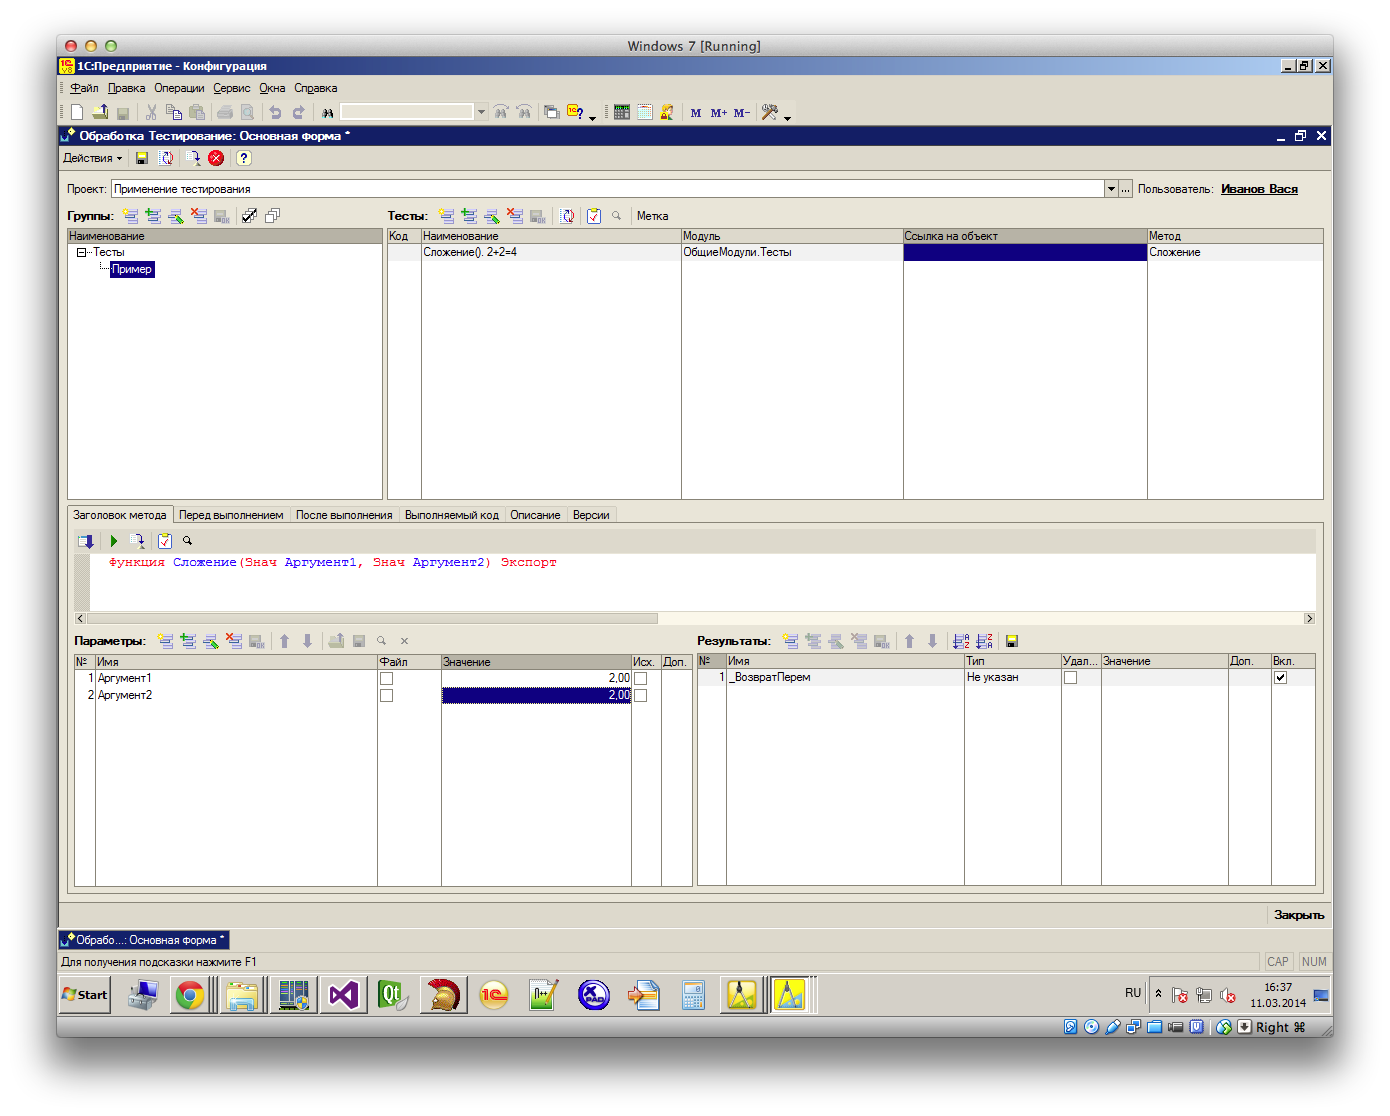Click the Windows Start button

click(85, 994)
